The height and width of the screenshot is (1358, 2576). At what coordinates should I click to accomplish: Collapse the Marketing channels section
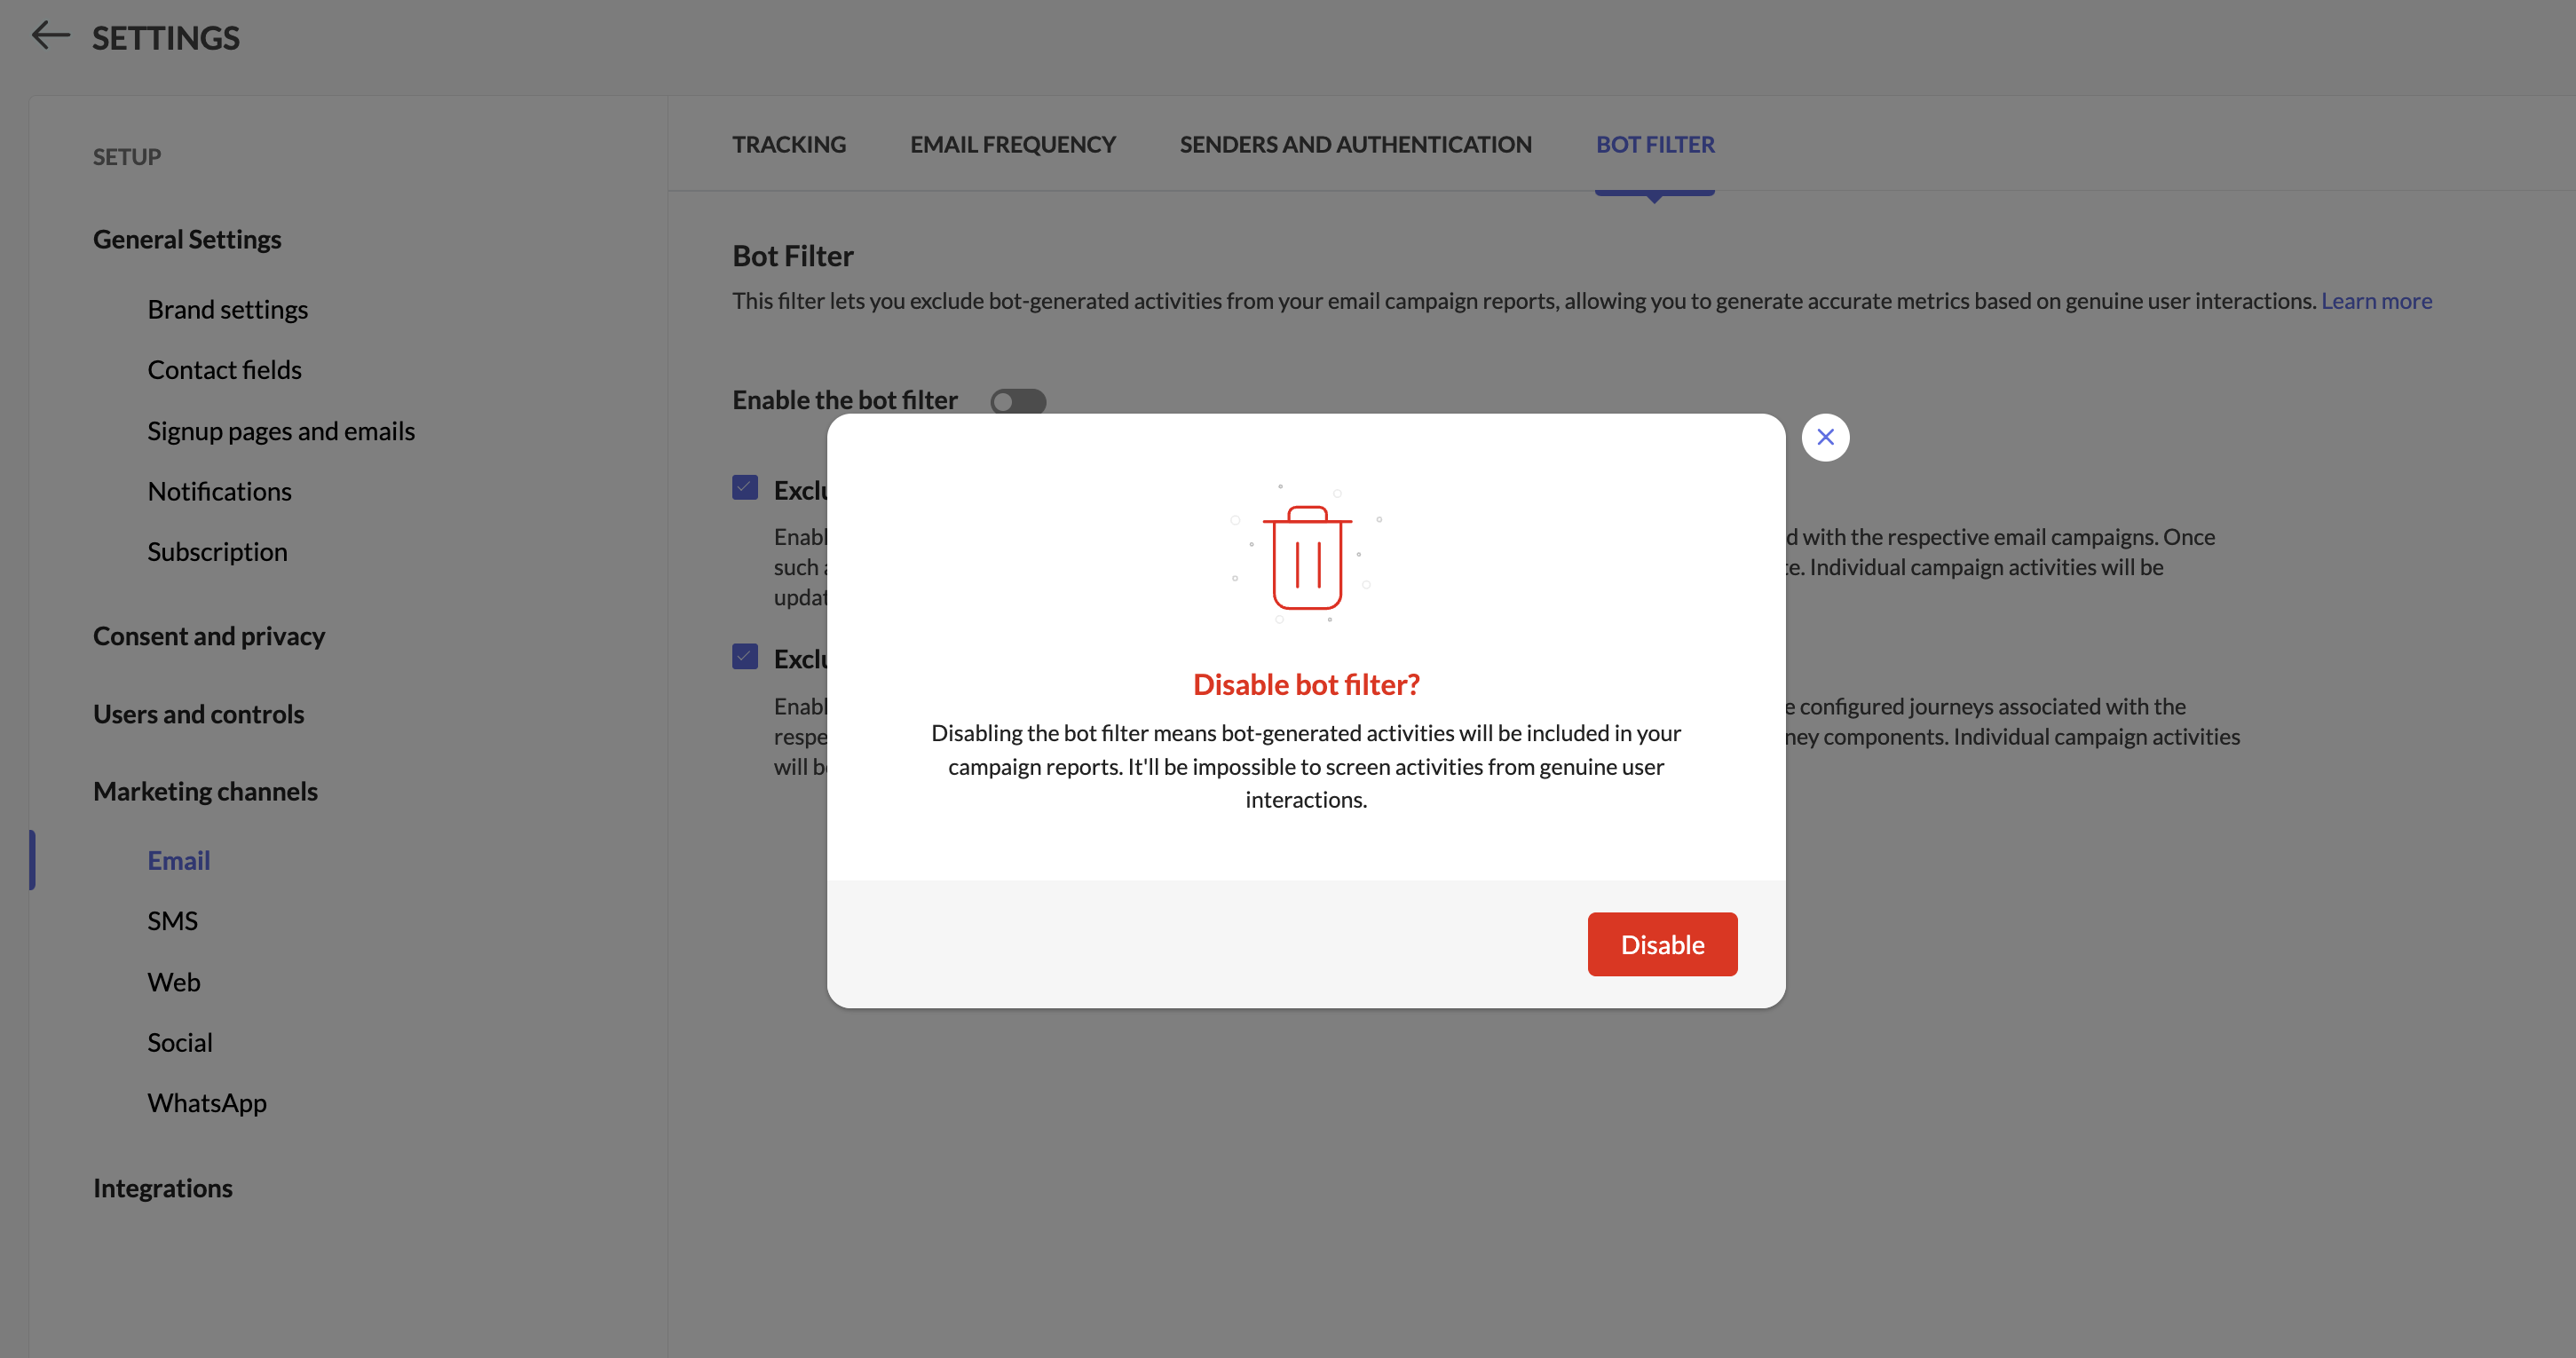(205, 791)
